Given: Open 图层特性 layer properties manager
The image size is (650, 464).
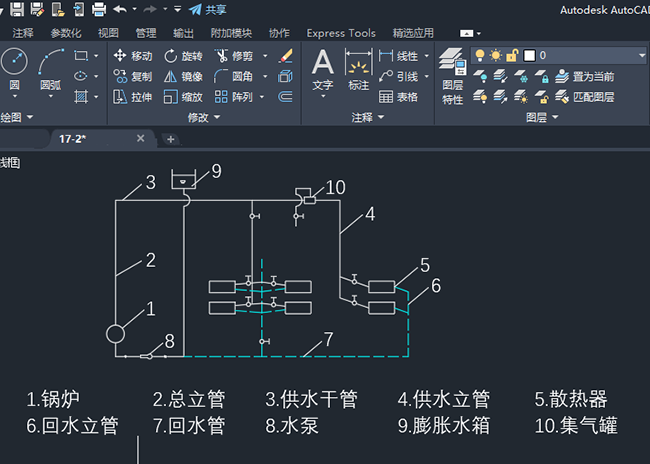Looking at the screenshot, I should click(453, 77).
